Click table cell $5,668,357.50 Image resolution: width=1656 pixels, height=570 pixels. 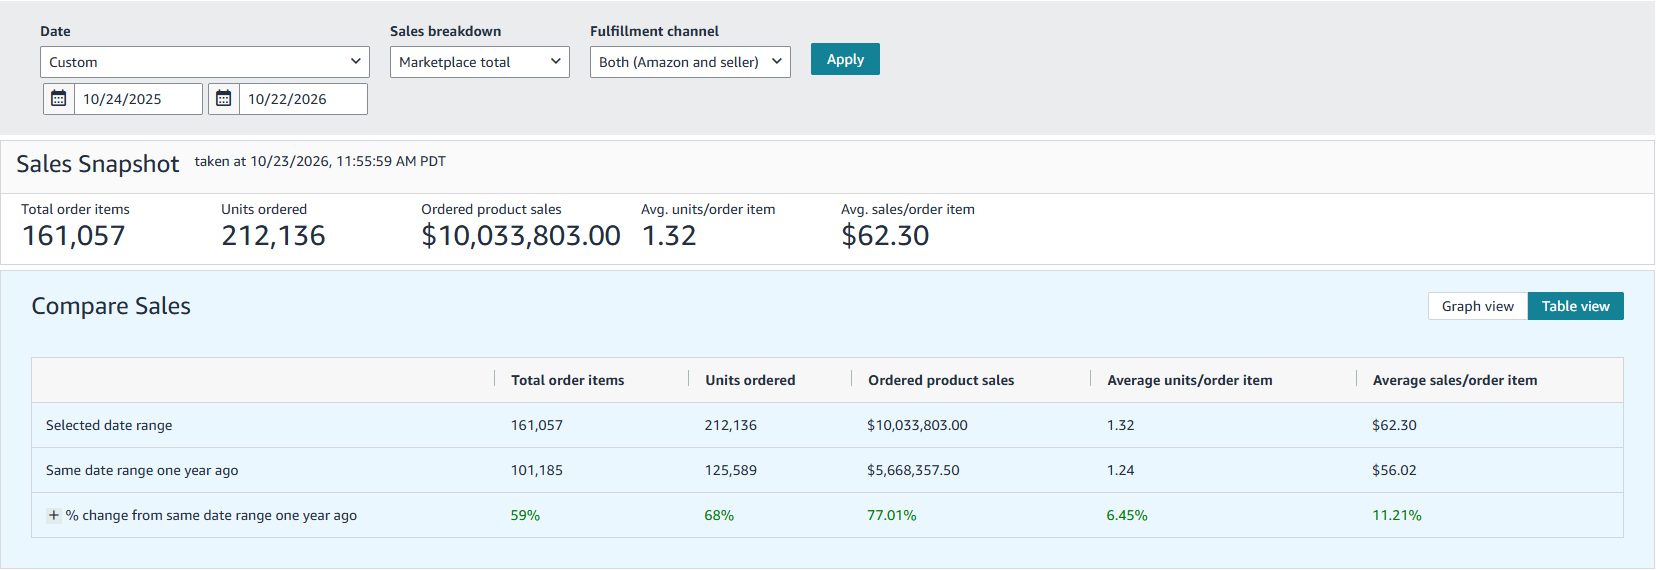(x=913, y=470)
